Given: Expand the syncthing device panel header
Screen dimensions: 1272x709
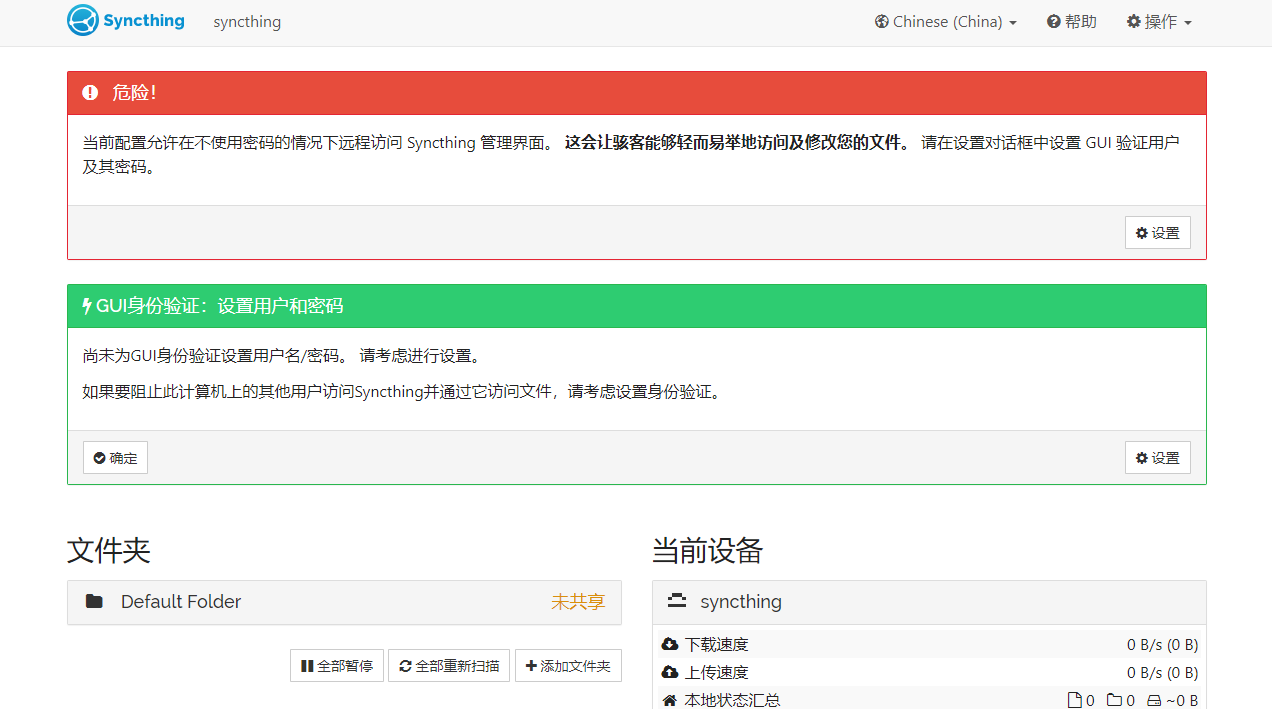Looking at the screenshot, I should tap(929, 602).
